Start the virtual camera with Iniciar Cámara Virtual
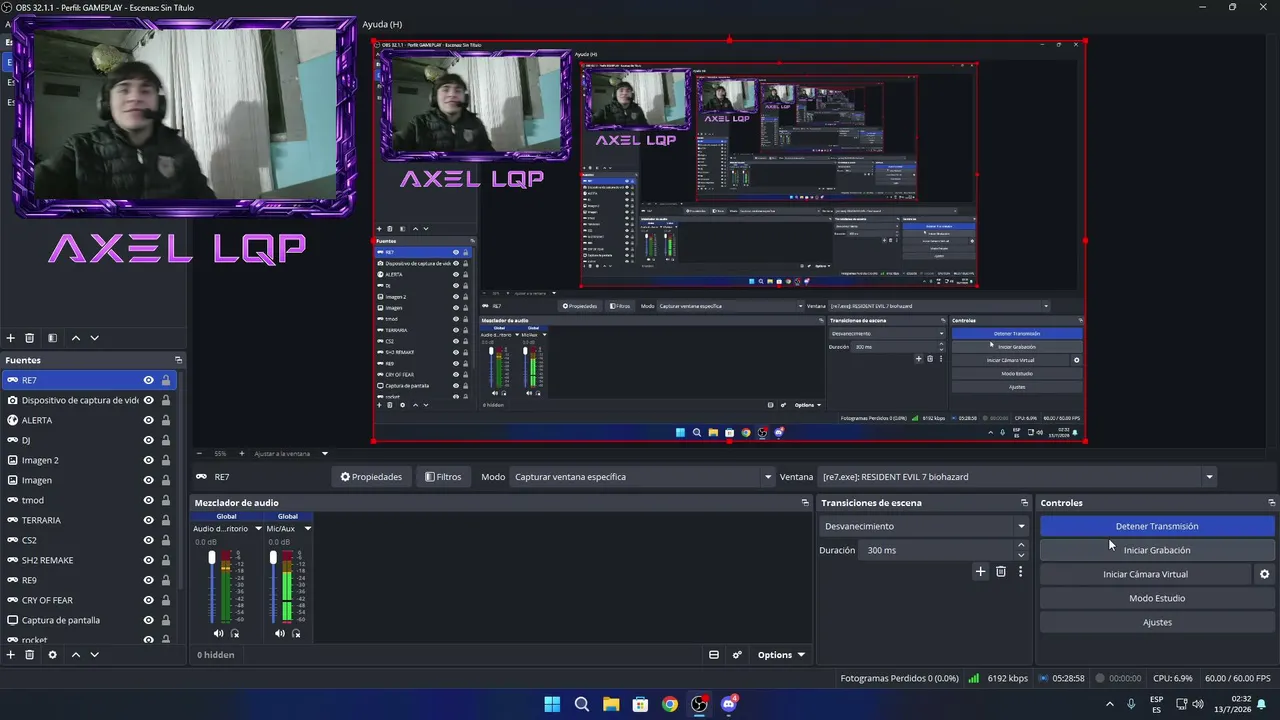The width and height of the screenshot is (1280, 720). [x=1145, y=574]
